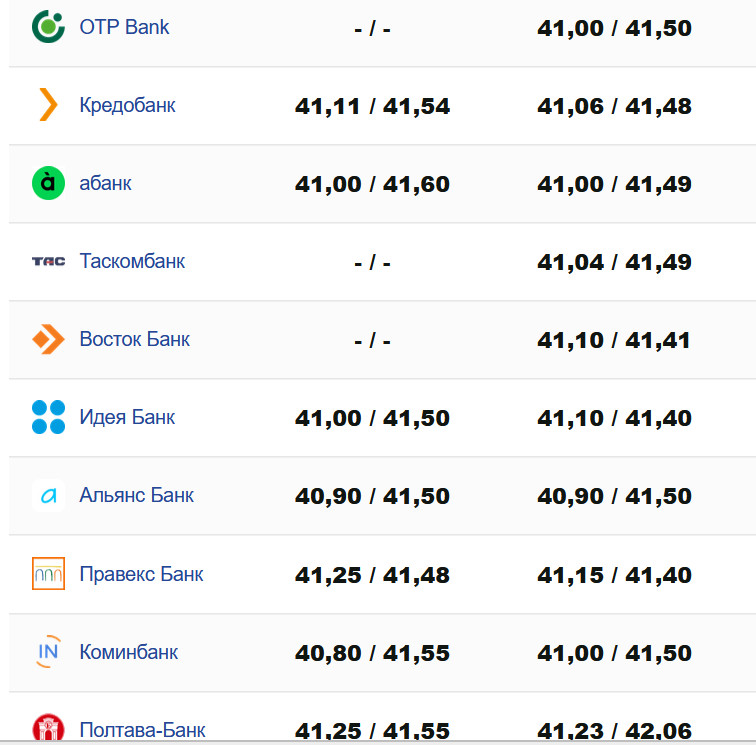The width and height of the screenshot is (756, 745).
Task: Click the Коминбанк IN logo
Action: click(48, 652)
